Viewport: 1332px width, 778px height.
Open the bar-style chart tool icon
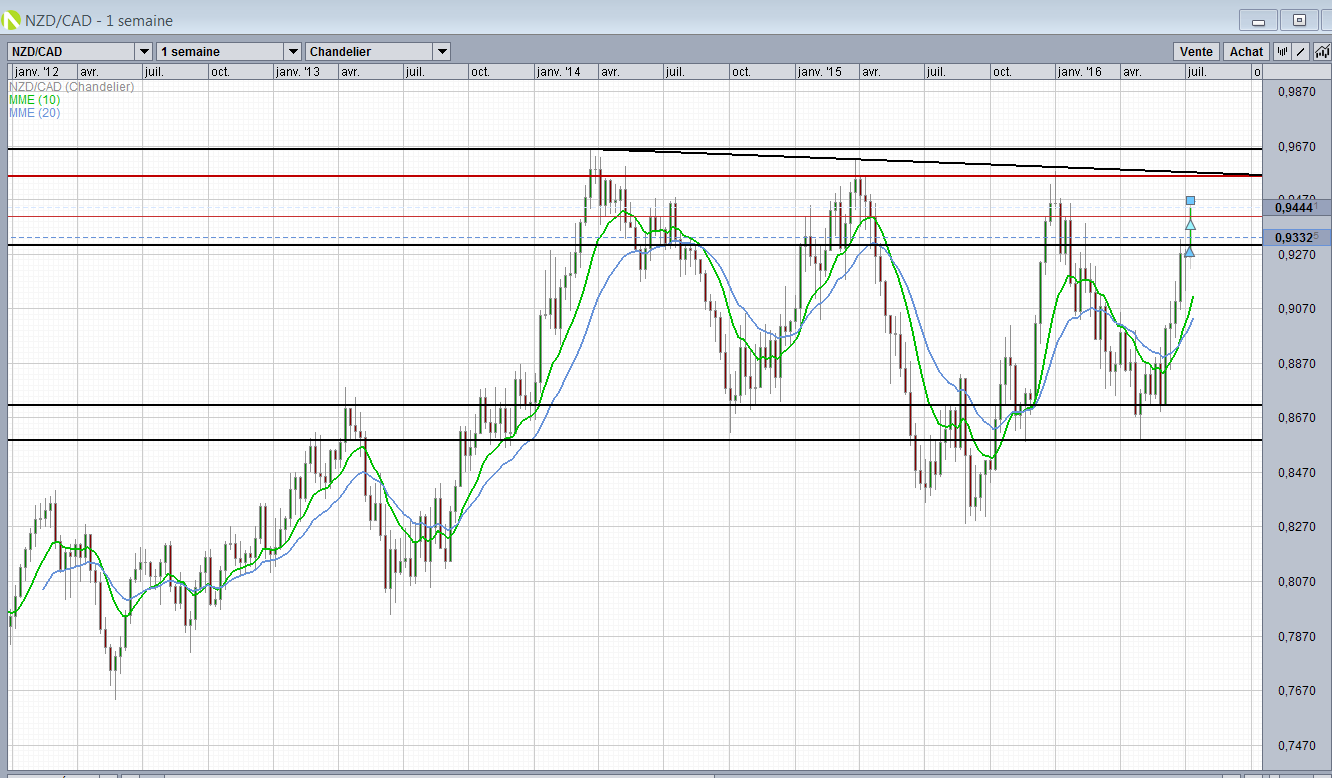[x=1282, y=52]
